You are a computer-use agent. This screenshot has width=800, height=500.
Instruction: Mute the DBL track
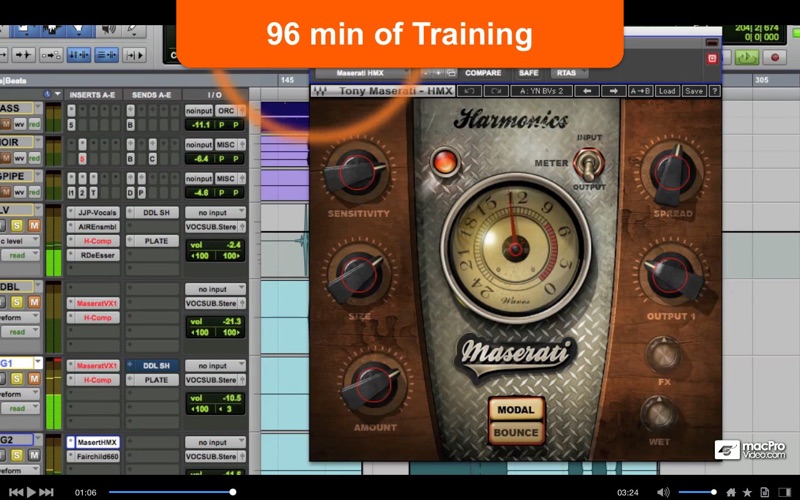pos(34,302)
